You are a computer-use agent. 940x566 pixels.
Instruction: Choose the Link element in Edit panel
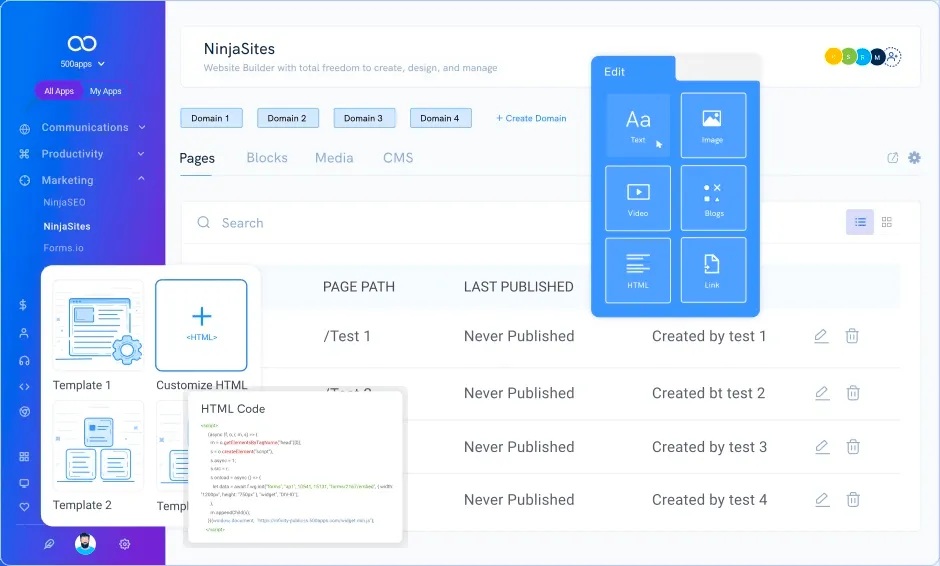(x=713, y=270)
